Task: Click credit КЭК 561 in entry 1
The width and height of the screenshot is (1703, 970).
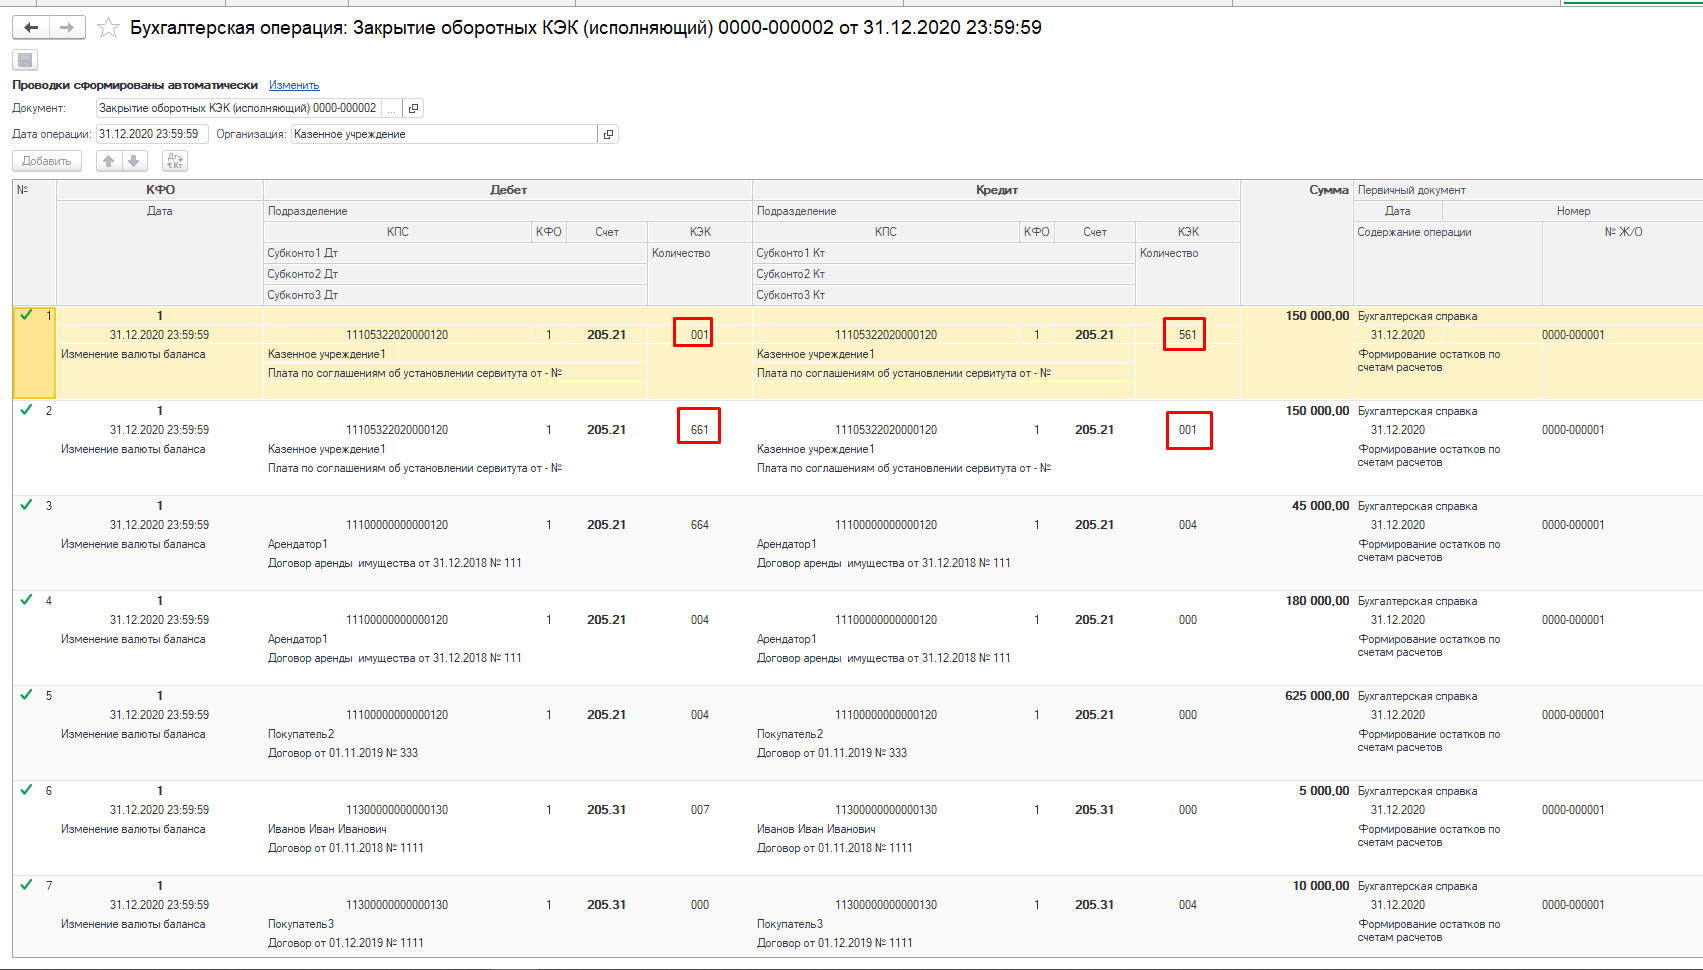Action: click(x=1188, y=335)
